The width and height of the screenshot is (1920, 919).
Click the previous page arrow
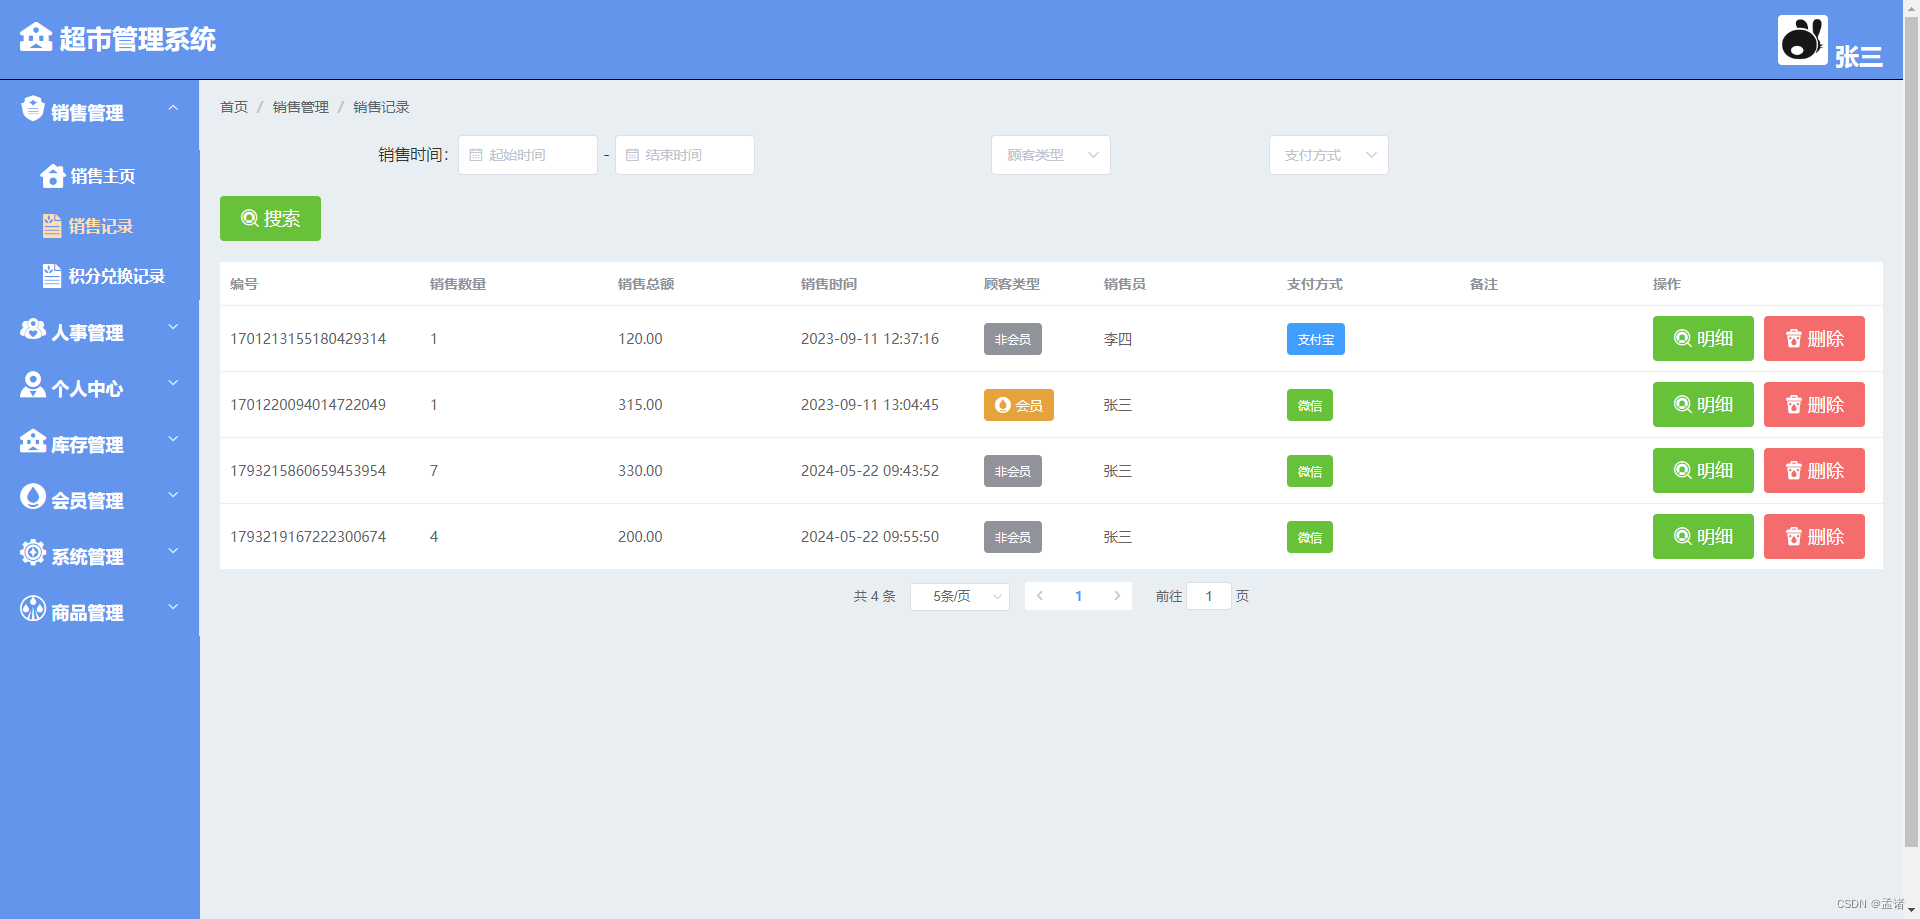click(x=1040, y=596)
